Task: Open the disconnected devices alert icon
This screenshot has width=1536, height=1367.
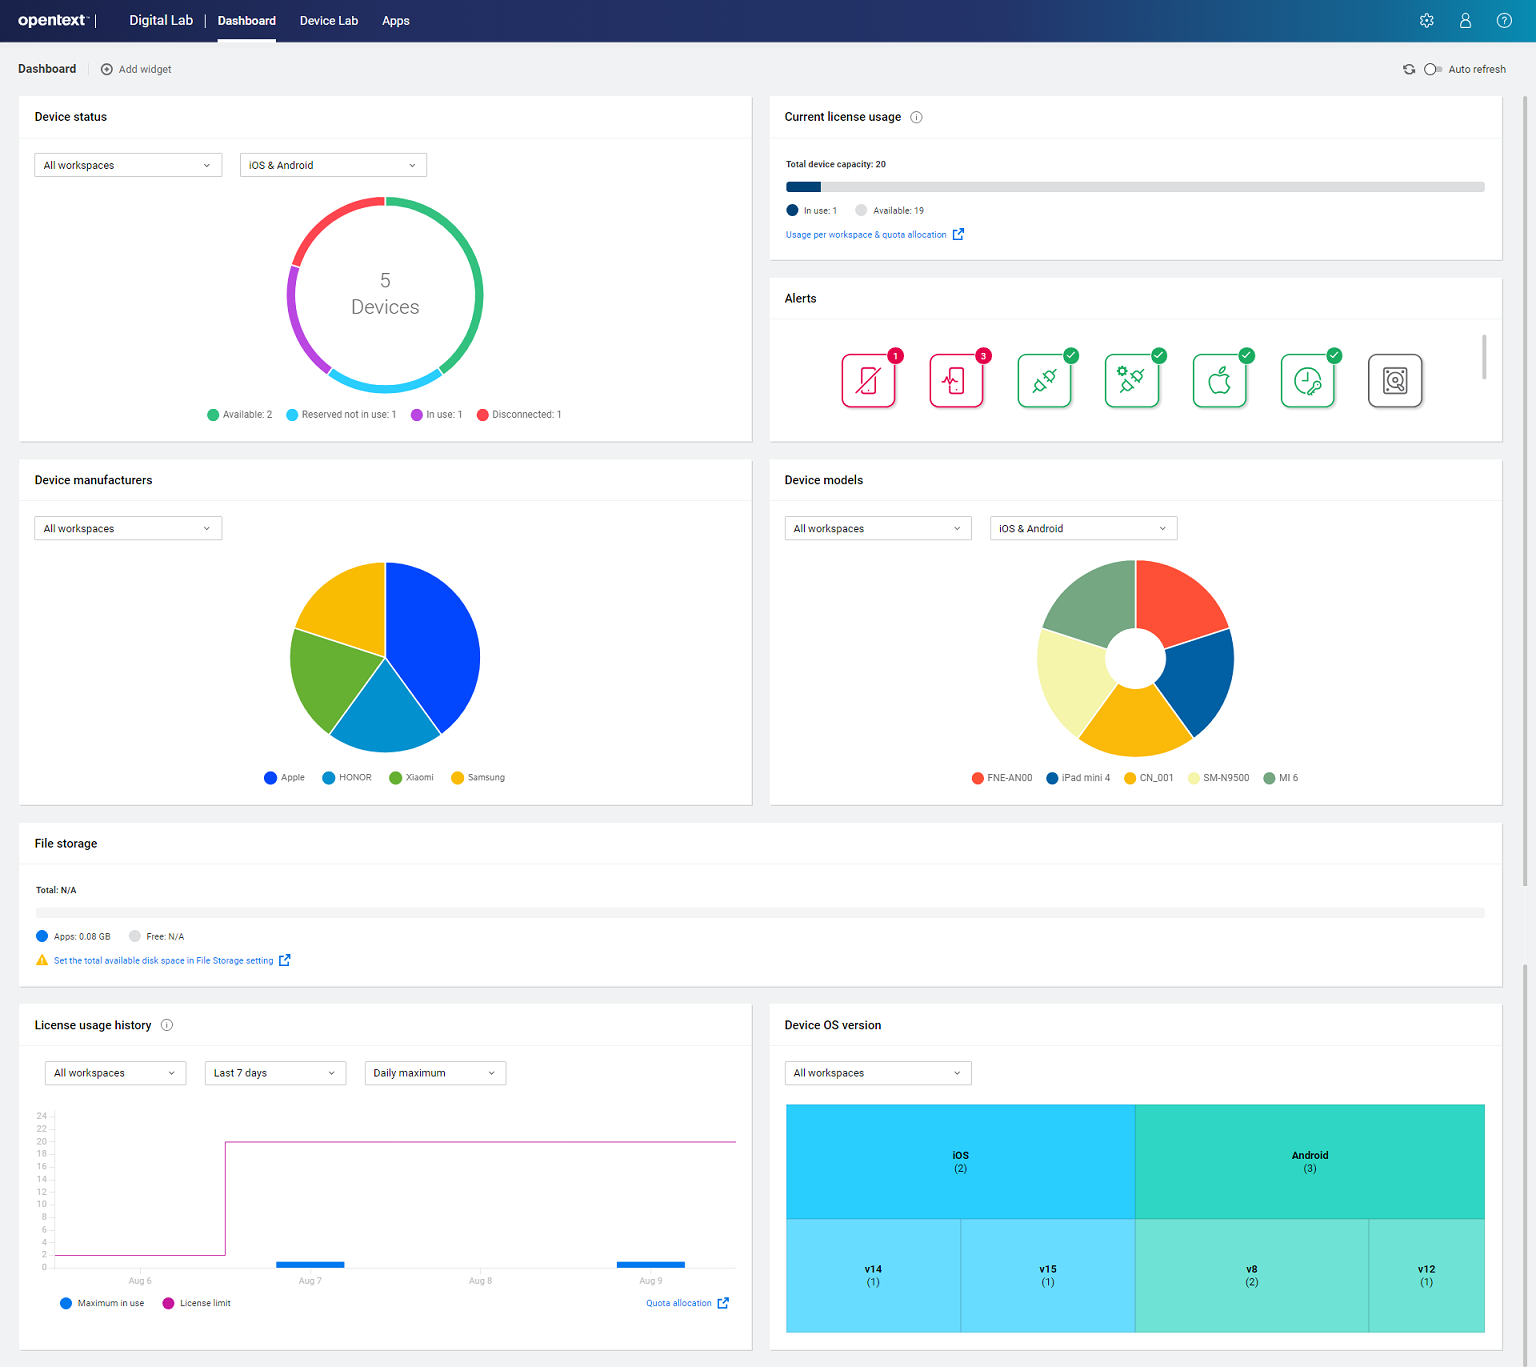Action: 868,381
